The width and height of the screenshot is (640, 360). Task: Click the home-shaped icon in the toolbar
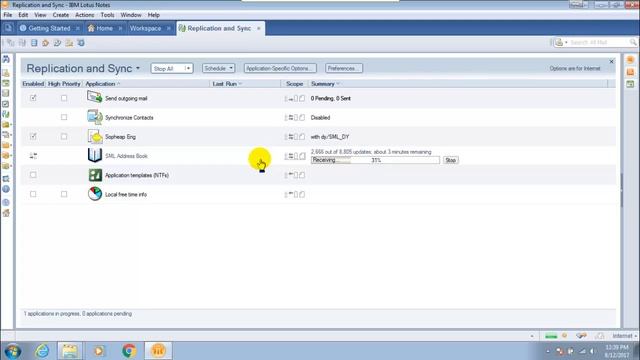(x=45, y=43)
